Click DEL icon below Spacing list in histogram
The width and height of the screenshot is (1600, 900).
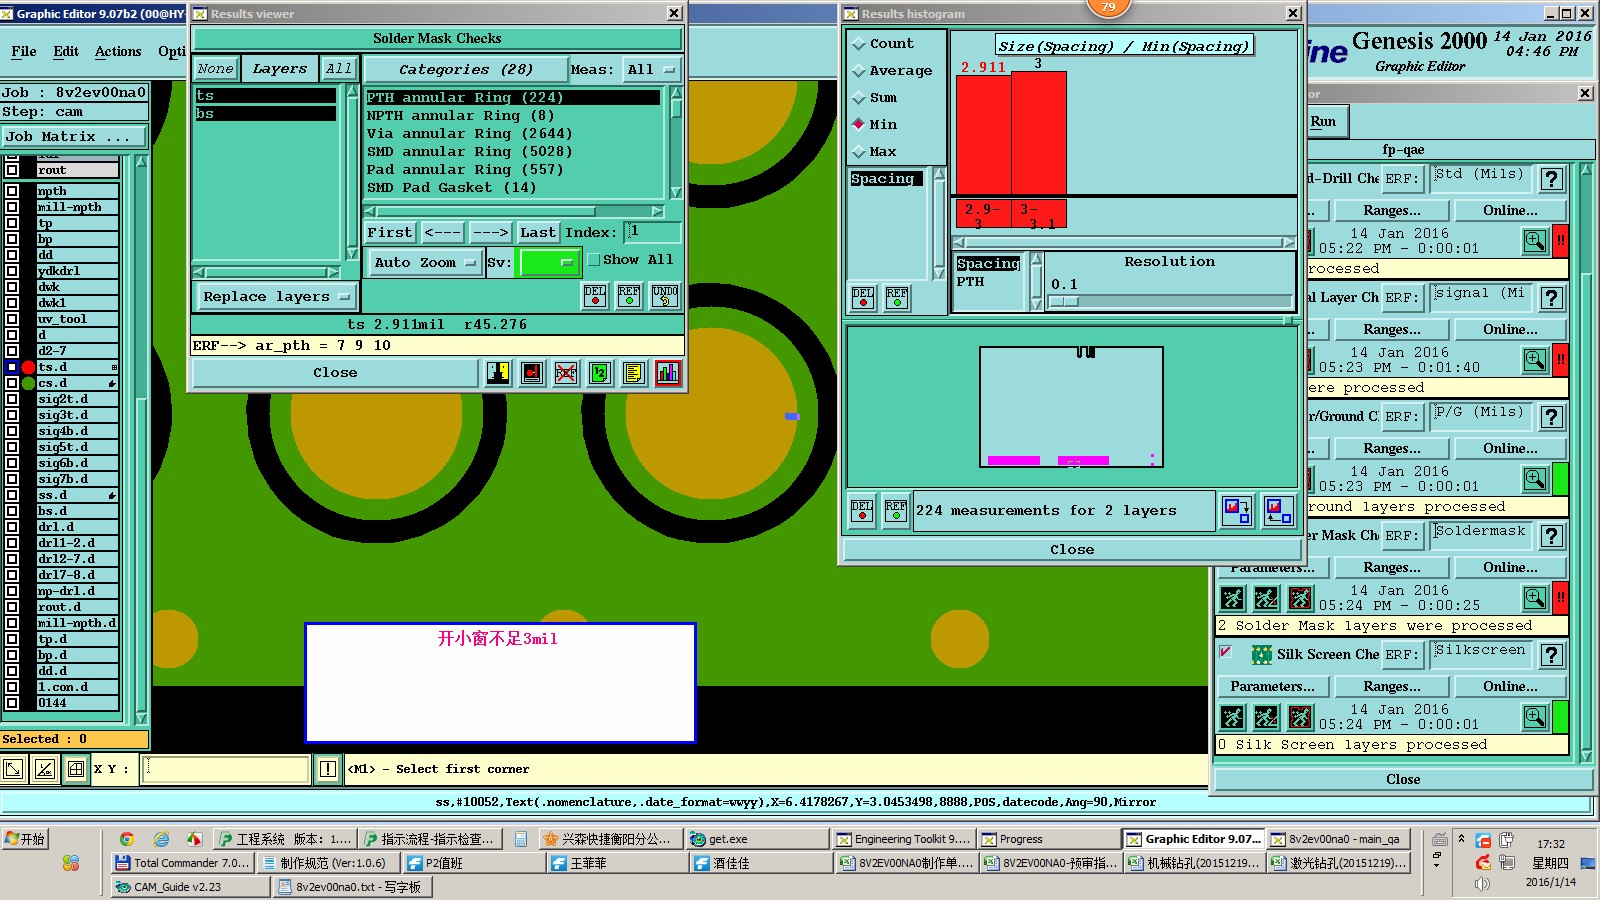(x=863, y=298)
